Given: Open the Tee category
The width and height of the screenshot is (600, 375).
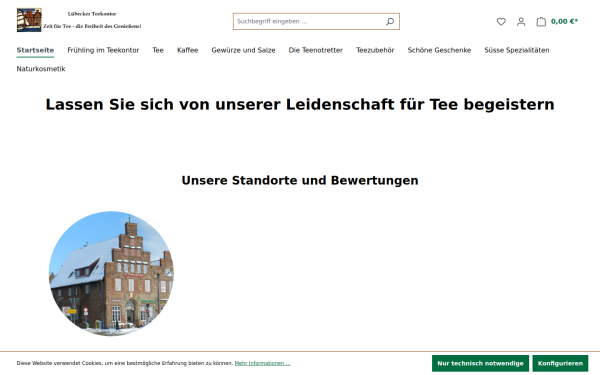Looking at the screenshot, I should click(158, 50).
